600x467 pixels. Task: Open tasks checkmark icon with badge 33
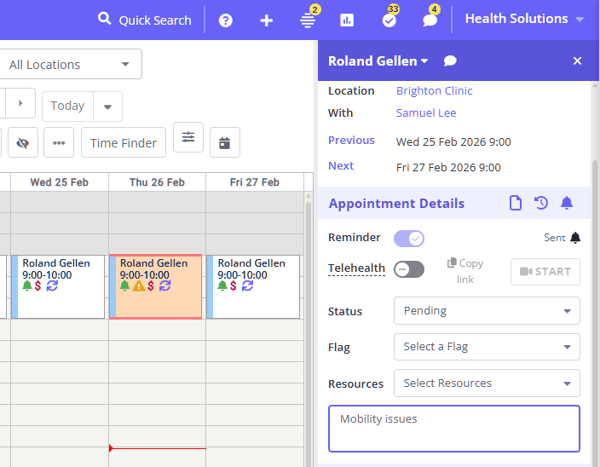[x=389, y=20]
